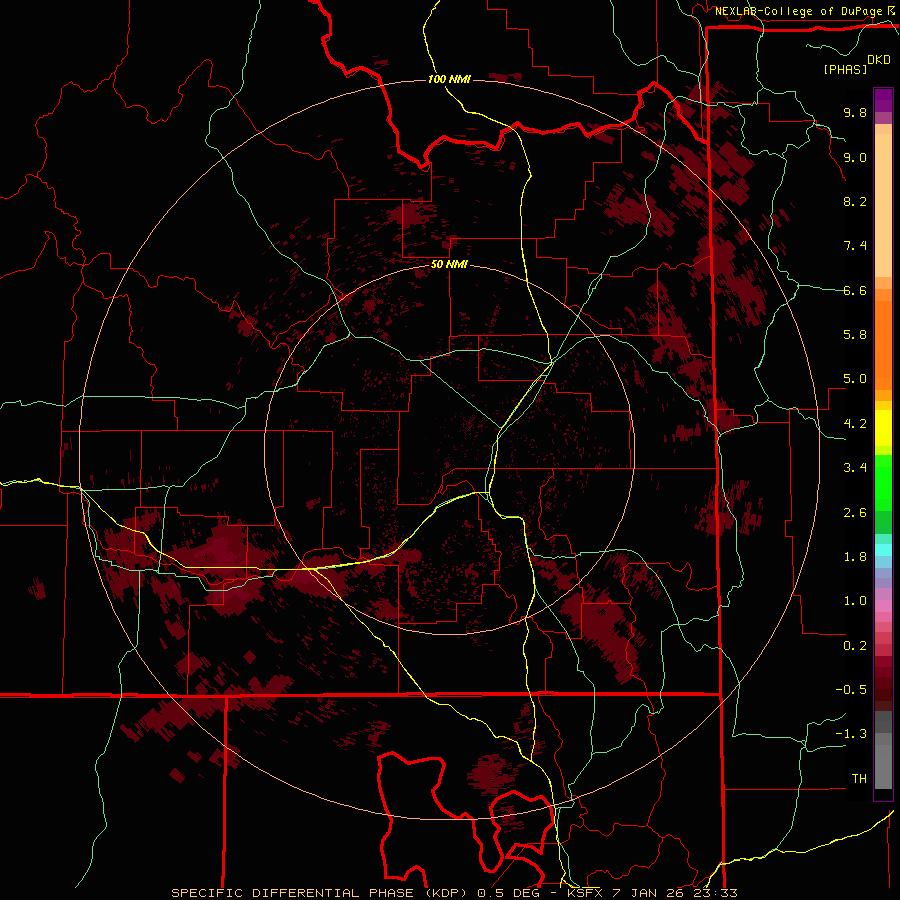Click the 7.4 scale value
This screenshot has width=900, height=900.
coord(855,246)
